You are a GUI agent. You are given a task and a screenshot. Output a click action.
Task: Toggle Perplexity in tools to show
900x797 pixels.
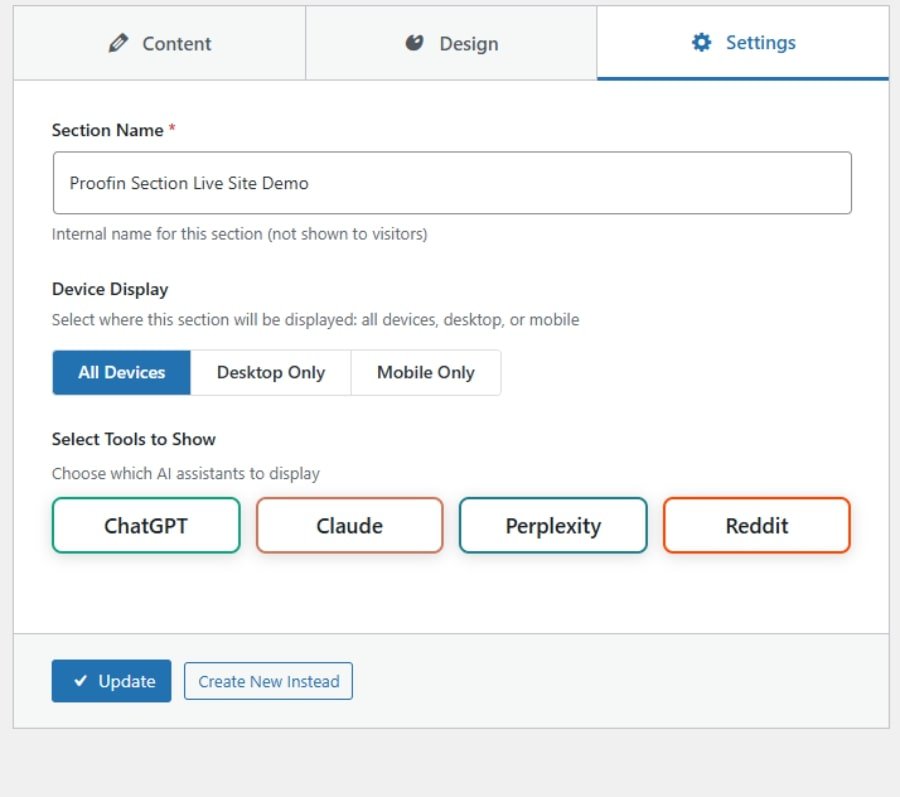point(553,526)
